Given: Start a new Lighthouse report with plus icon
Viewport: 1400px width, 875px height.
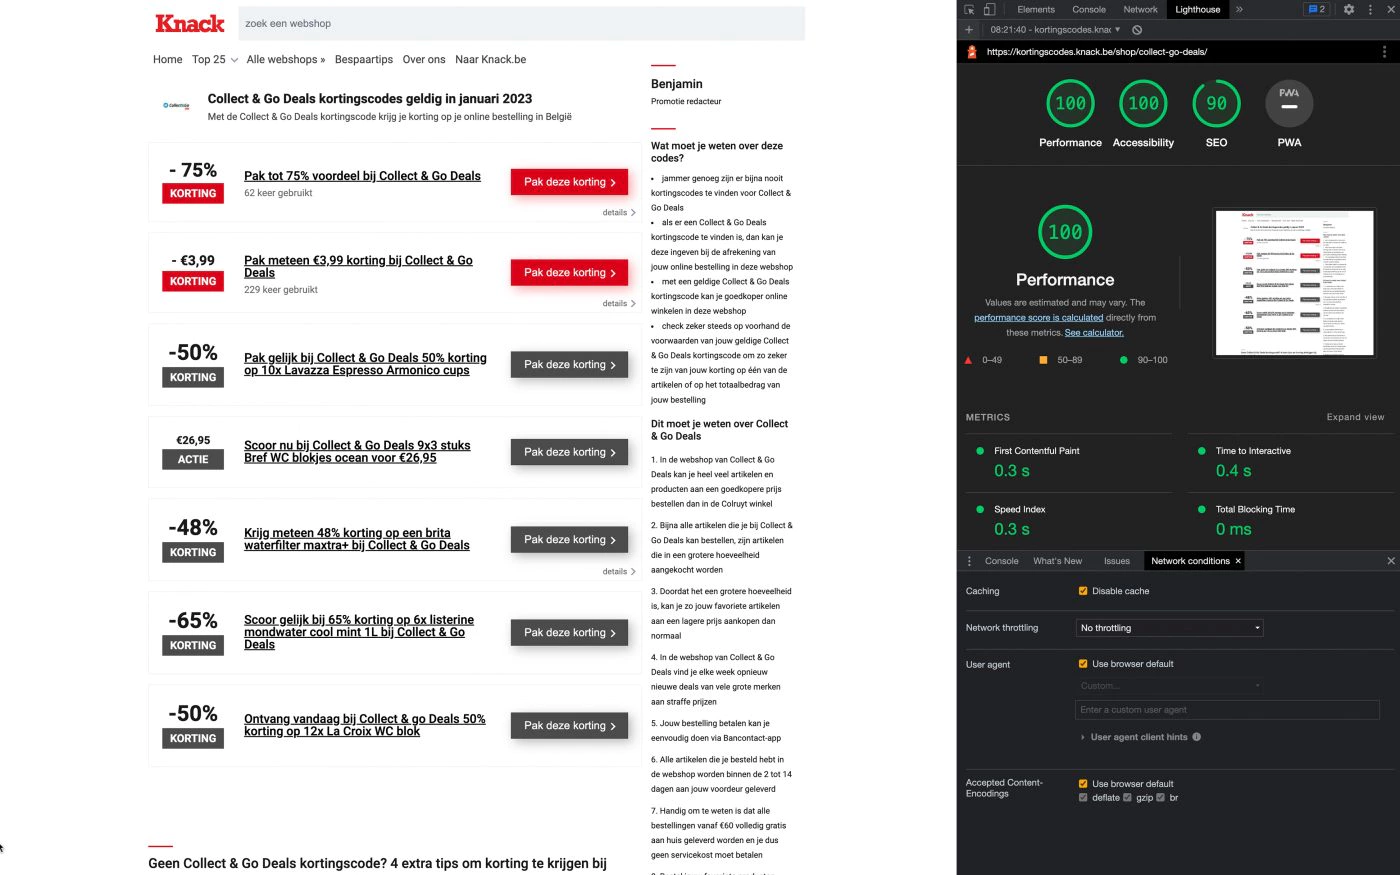Looking at the screenshot, I should pyautogui.click(x=968, y=30).
